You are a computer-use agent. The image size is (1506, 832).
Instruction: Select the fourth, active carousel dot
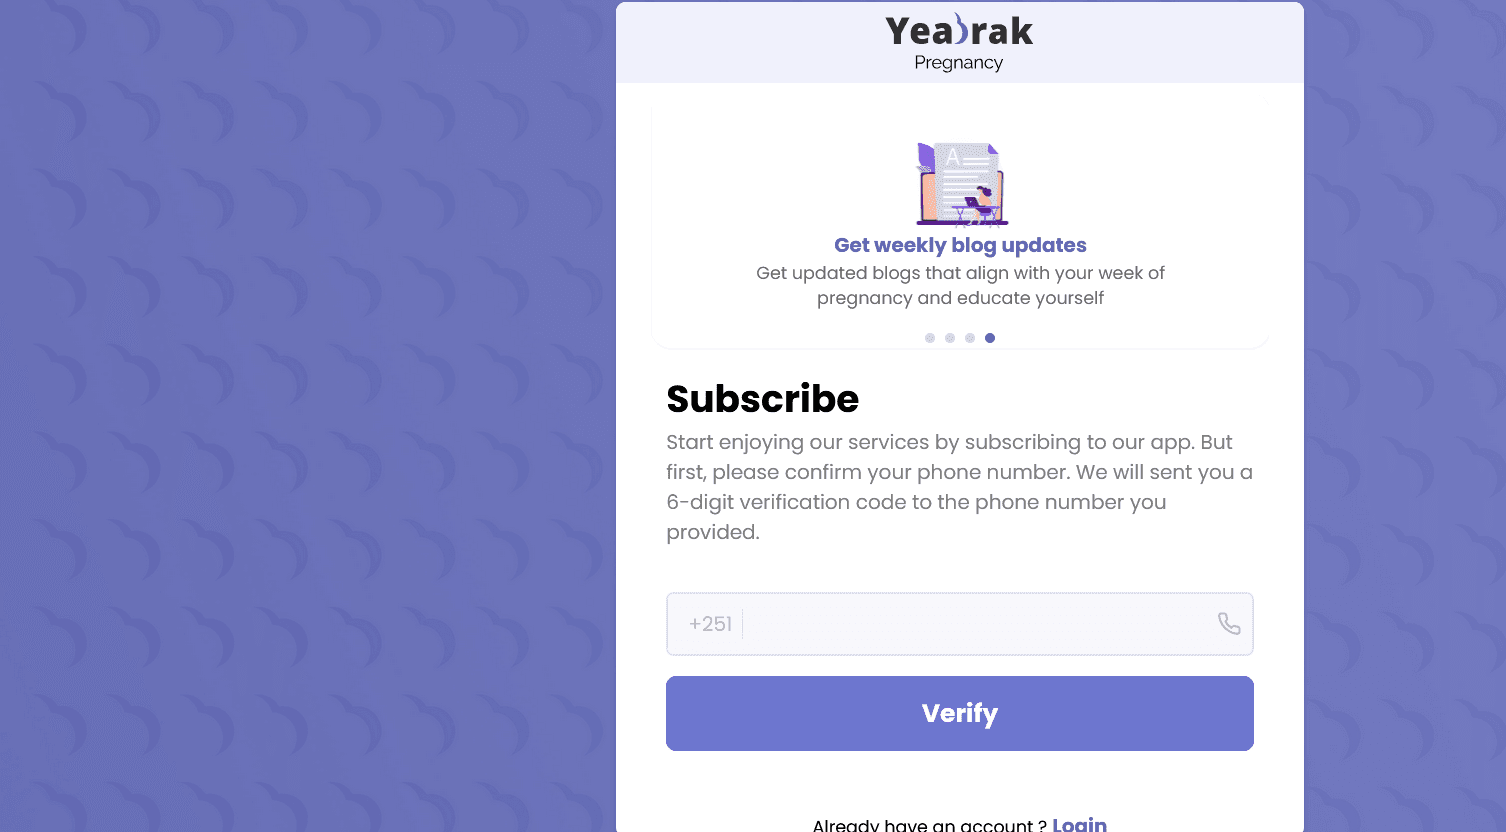[x=990, y=338]
